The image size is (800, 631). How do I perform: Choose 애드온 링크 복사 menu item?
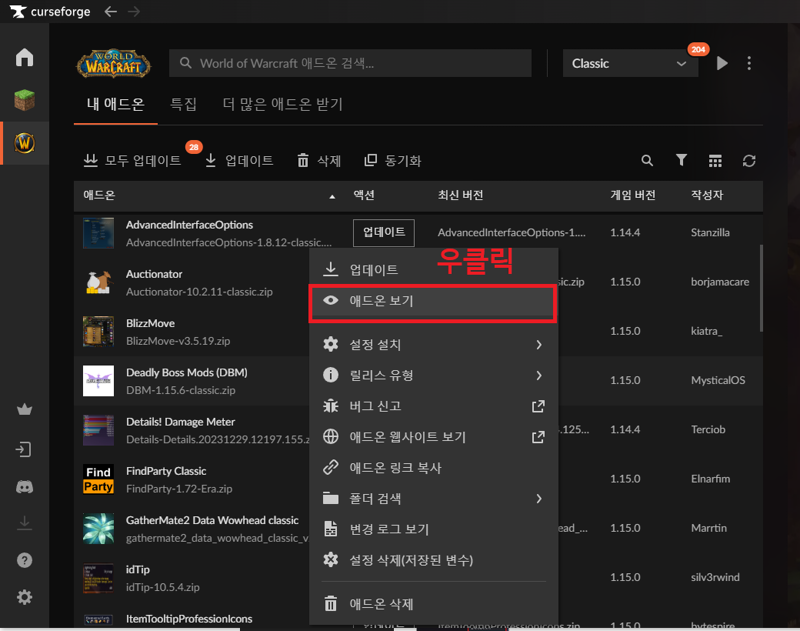(x=434, y=467)
